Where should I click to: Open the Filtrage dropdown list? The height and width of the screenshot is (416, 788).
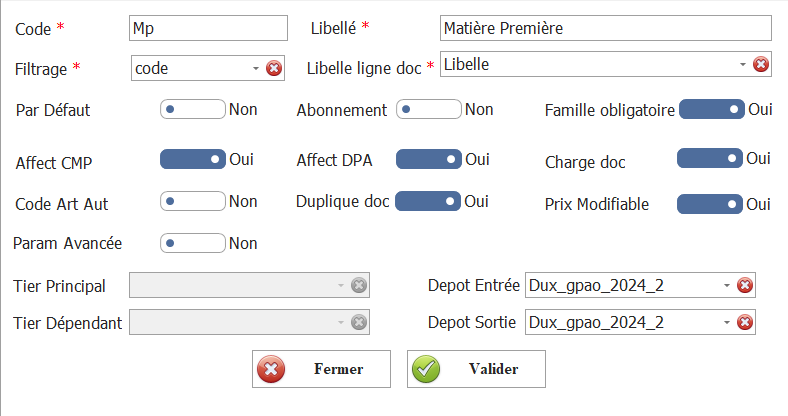[256, 68]
